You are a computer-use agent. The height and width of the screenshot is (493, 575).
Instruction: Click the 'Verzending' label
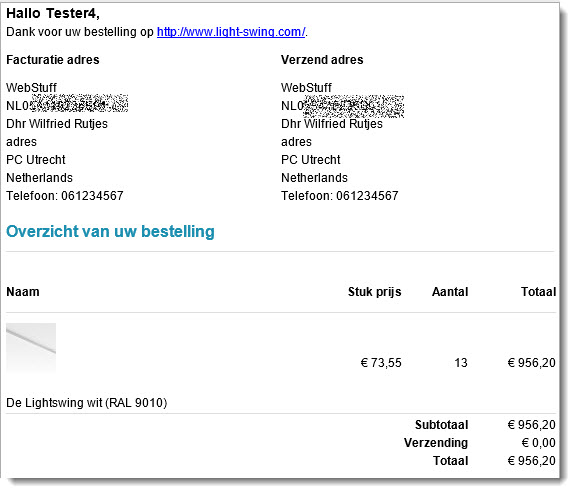coord(436,443)
